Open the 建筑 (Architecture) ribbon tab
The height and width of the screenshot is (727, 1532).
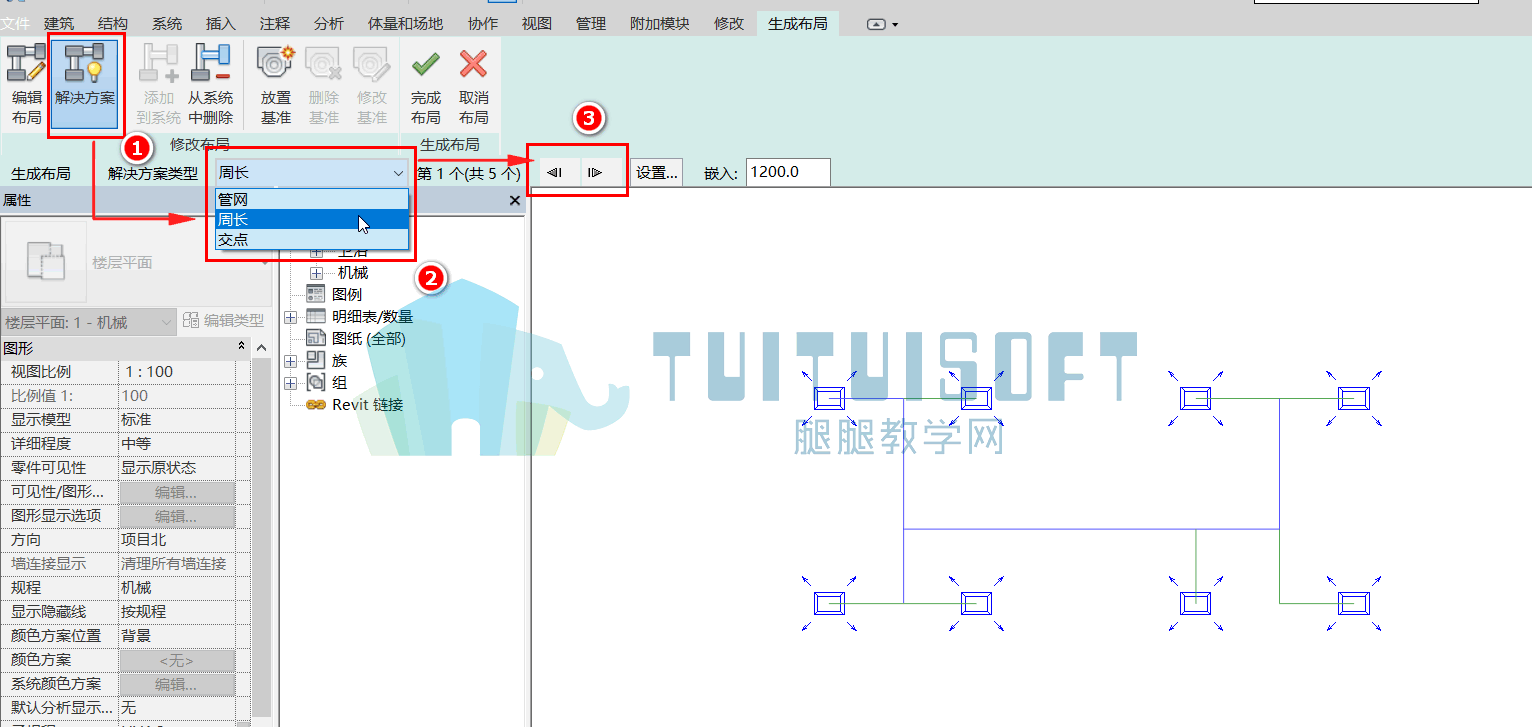pyautogui.click(x=59, y=23)
